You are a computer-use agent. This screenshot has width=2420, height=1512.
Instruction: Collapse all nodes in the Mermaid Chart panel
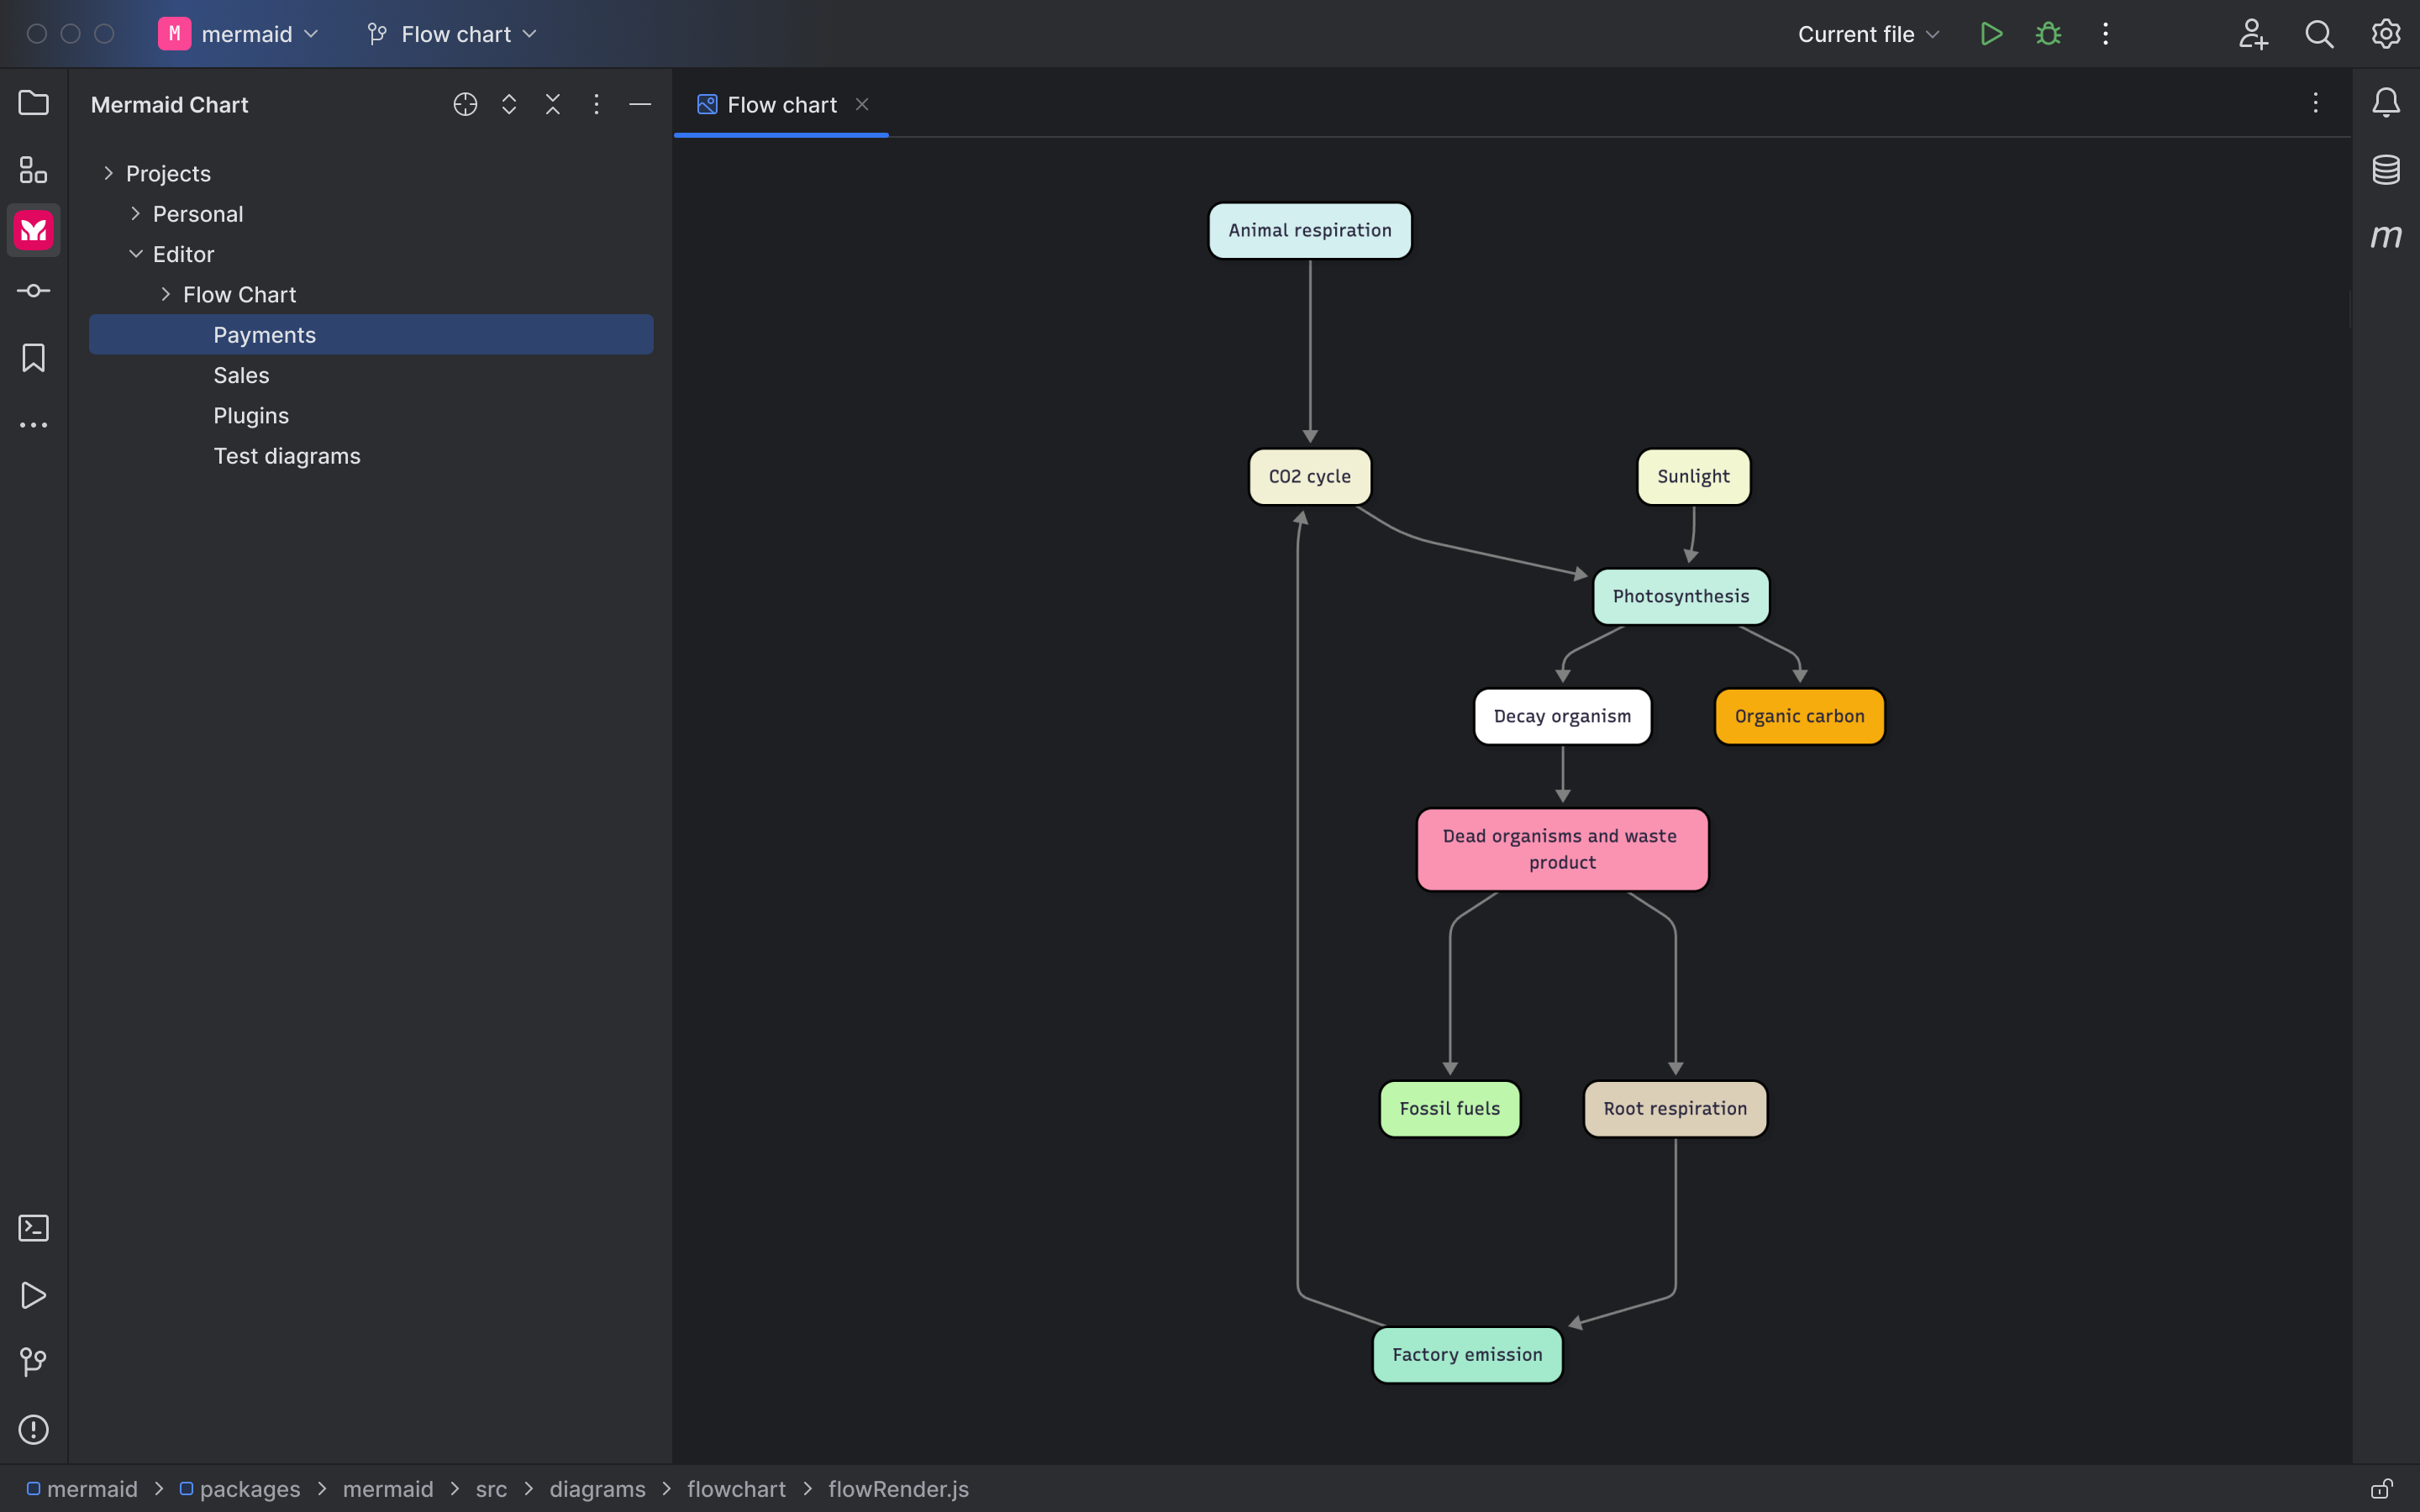pos(554,103)
